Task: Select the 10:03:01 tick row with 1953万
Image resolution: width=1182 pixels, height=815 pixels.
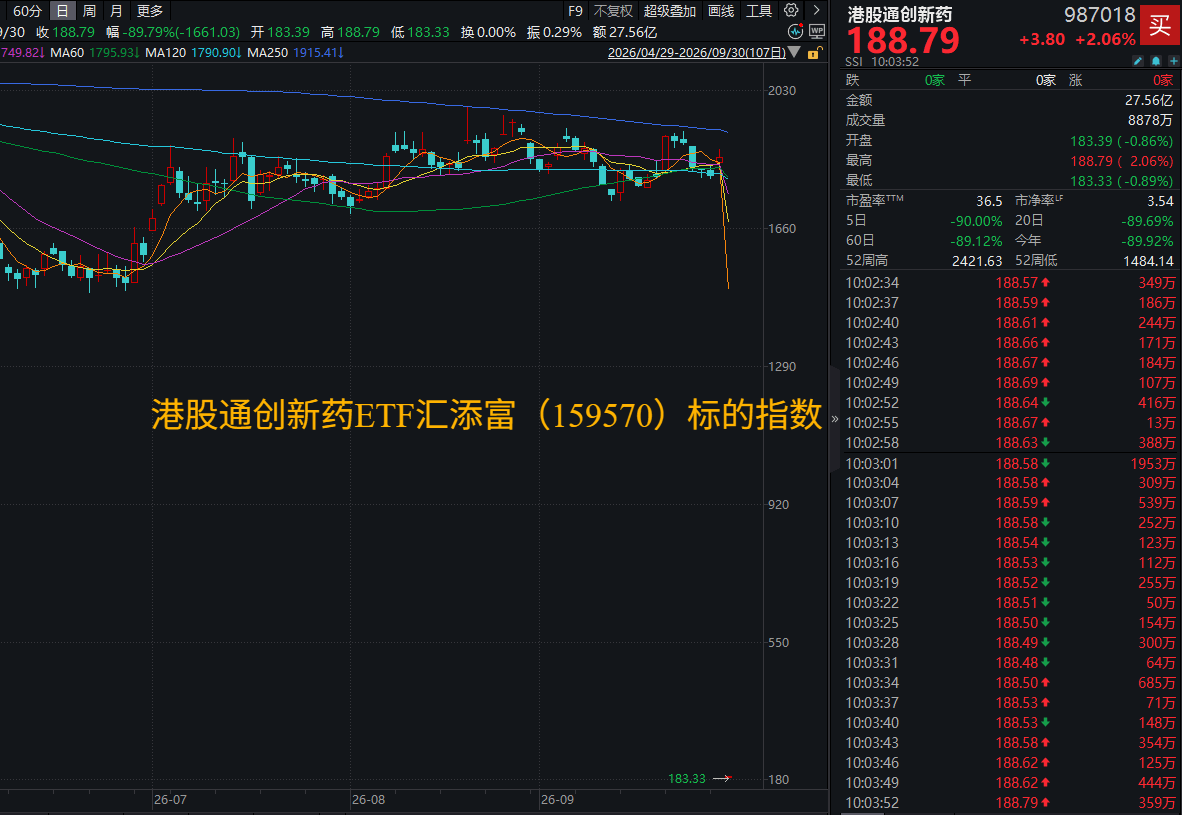Action: click(x=1009, y=464)
